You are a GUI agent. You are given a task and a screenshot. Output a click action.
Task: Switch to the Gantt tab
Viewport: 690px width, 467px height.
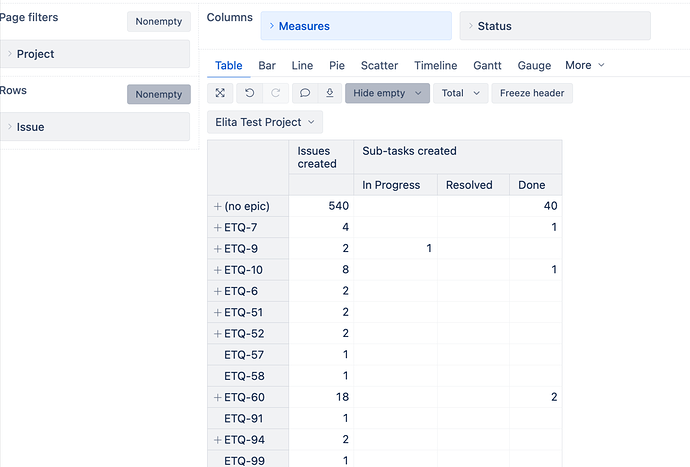[487, 65]
